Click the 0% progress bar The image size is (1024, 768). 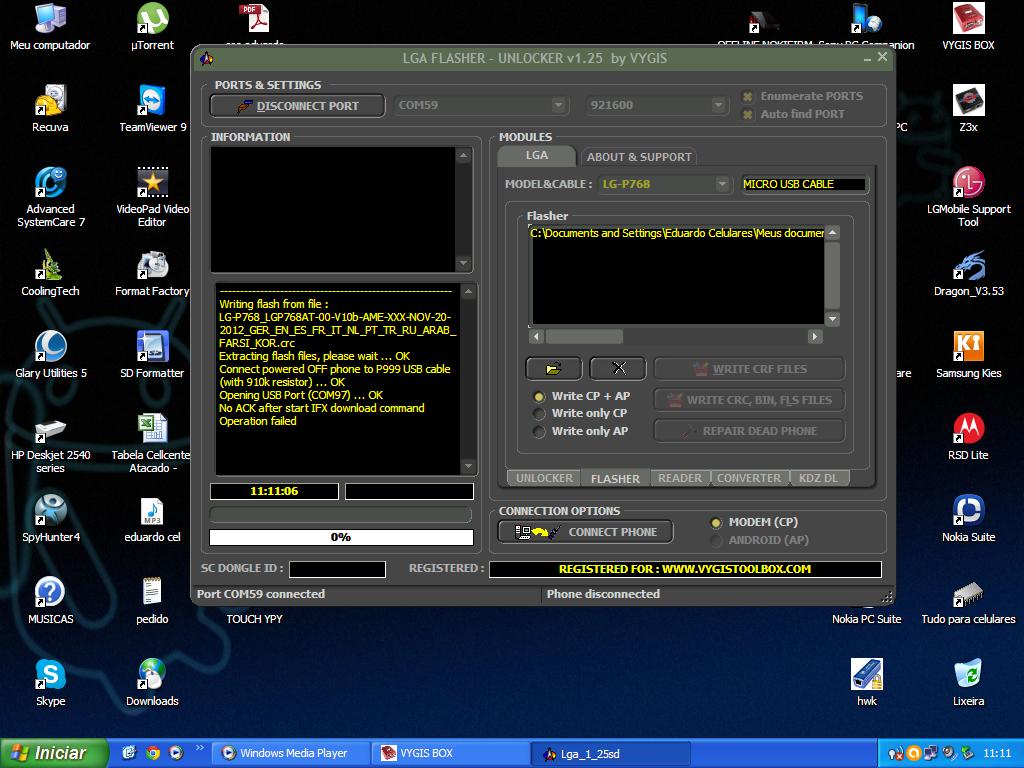click(341, 537)
